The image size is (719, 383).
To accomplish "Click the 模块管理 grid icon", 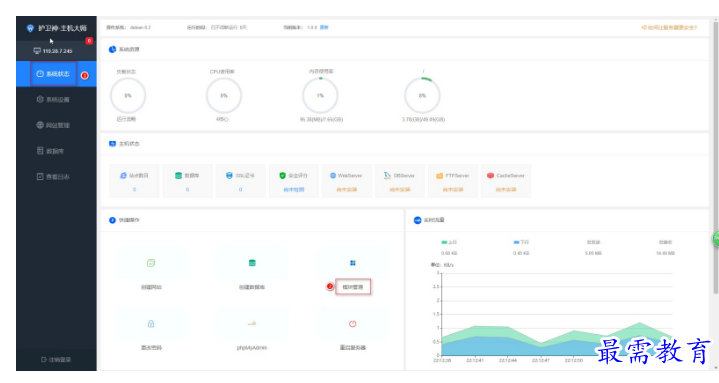I will 353,263.
